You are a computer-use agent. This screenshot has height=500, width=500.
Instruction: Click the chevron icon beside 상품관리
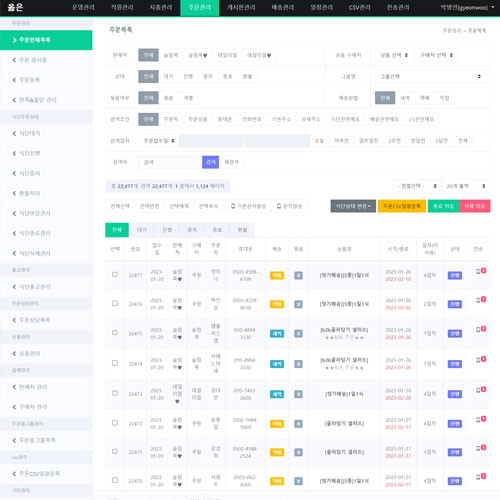14,353
